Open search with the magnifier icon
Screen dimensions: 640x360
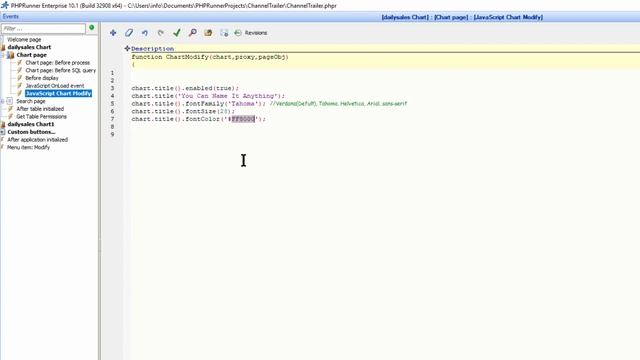pyautogui.click(x=193, y=33)
